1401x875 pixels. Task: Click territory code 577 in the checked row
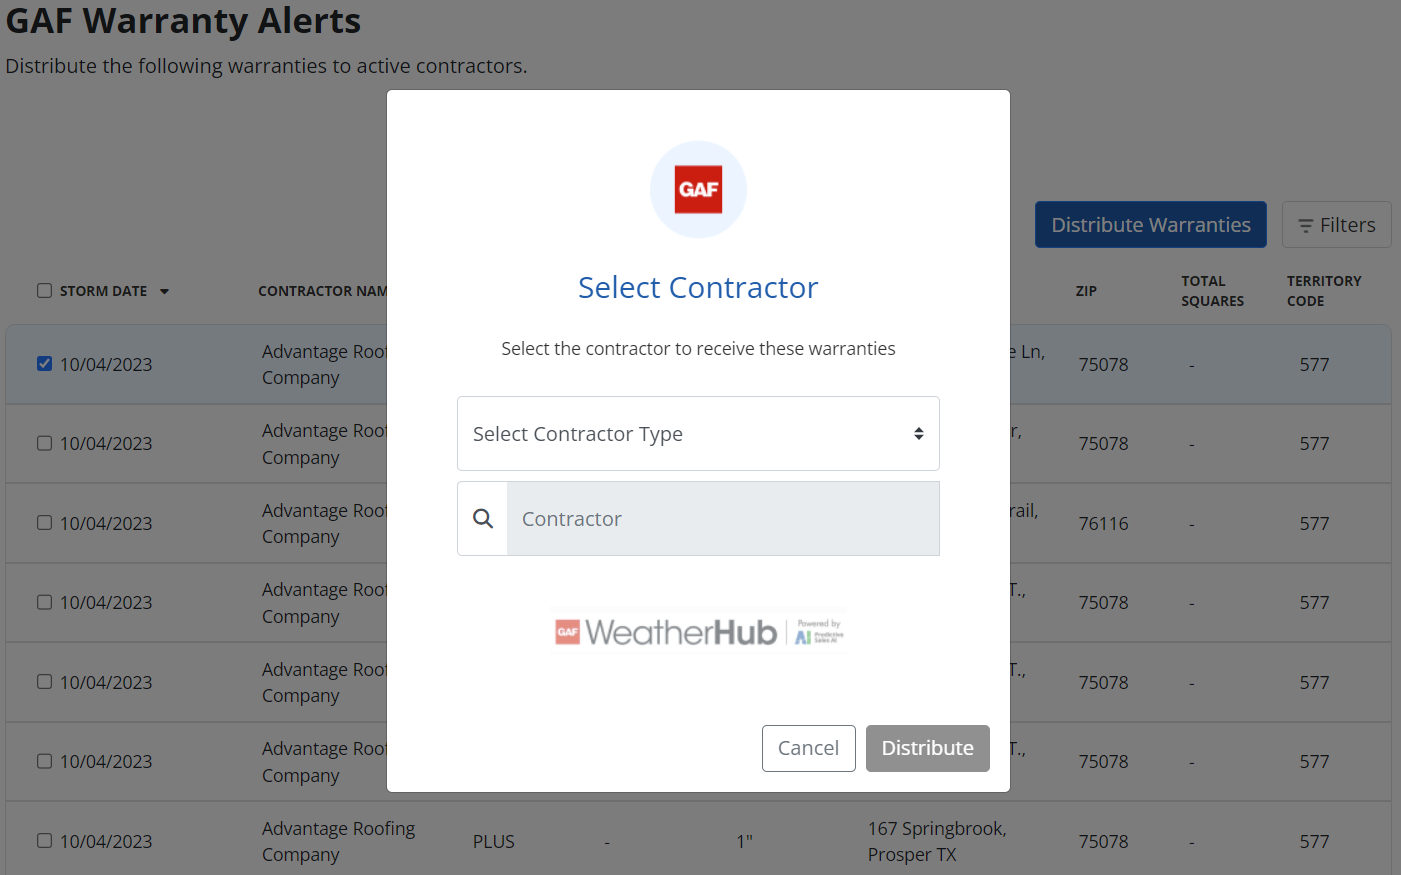[1314, 365]
